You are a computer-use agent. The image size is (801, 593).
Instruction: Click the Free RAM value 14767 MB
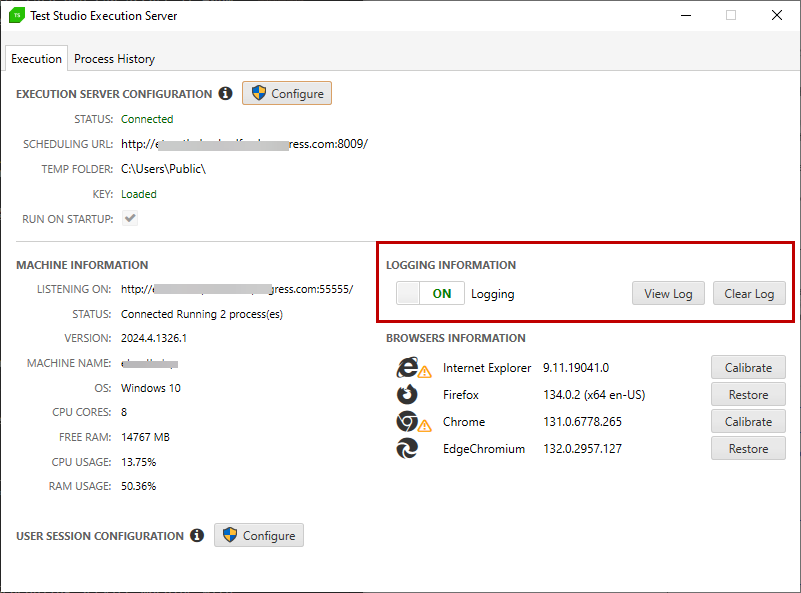(145, 437)
